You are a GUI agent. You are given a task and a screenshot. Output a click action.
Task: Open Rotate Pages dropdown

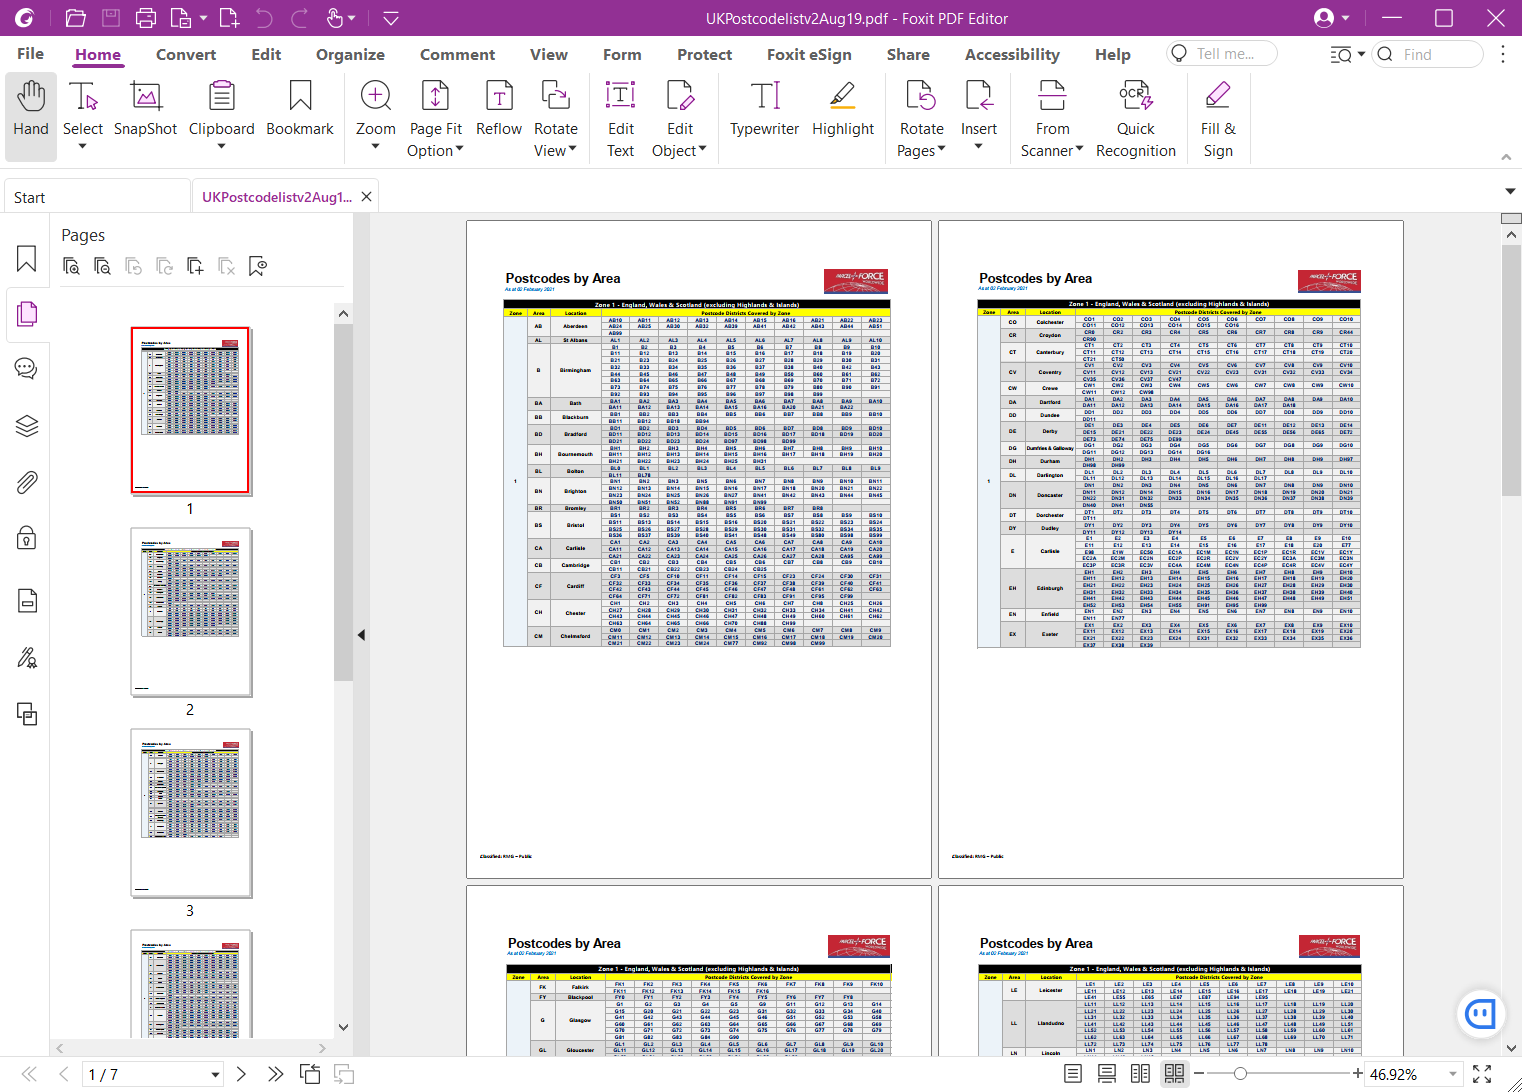click(x=941, y=150)
